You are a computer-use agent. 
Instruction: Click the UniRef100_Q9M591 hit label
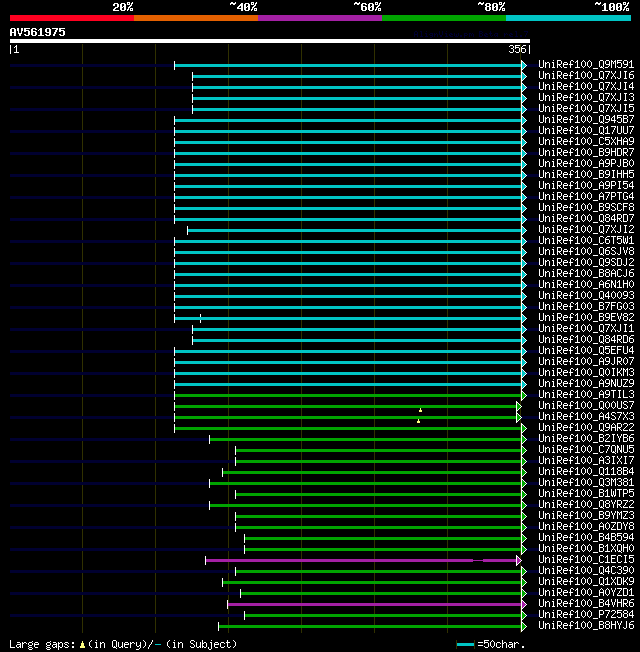tap(586, 64)
